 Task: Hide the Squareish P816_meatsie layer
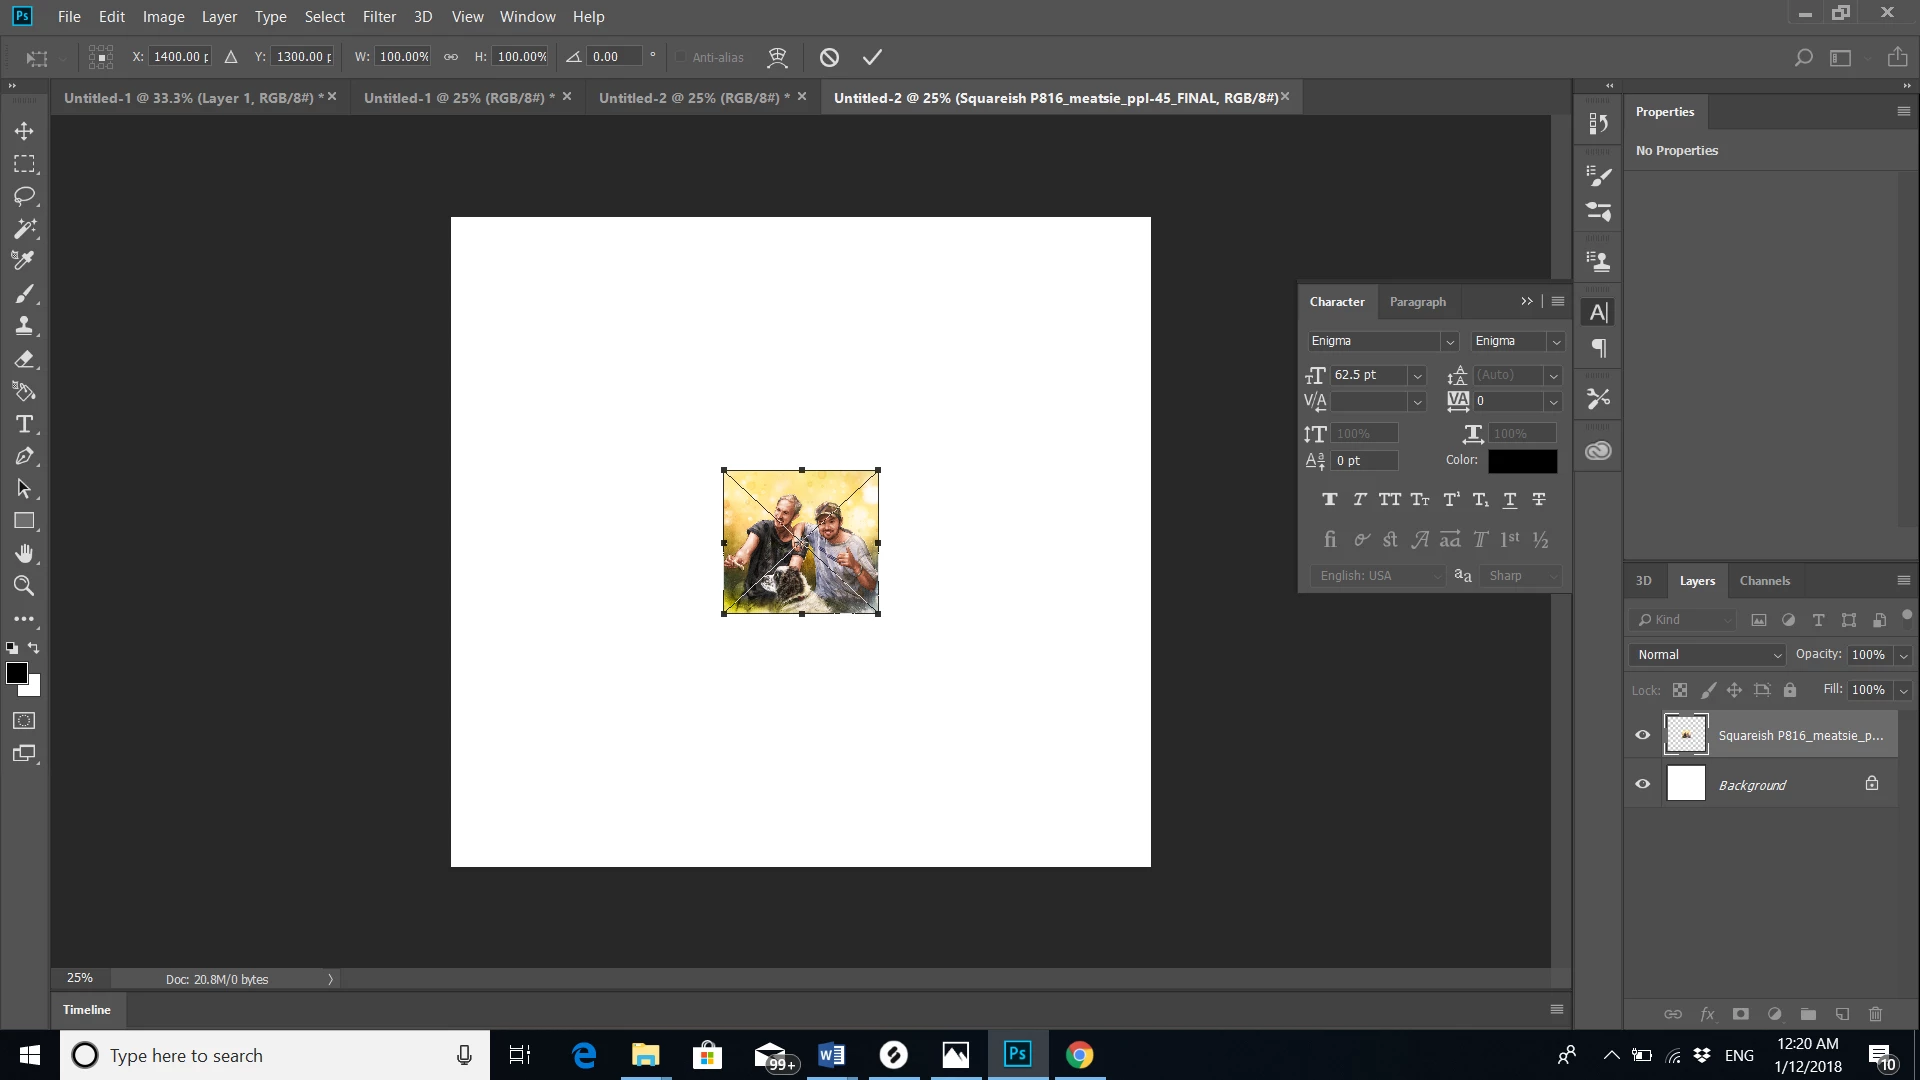click(1642, 735)
